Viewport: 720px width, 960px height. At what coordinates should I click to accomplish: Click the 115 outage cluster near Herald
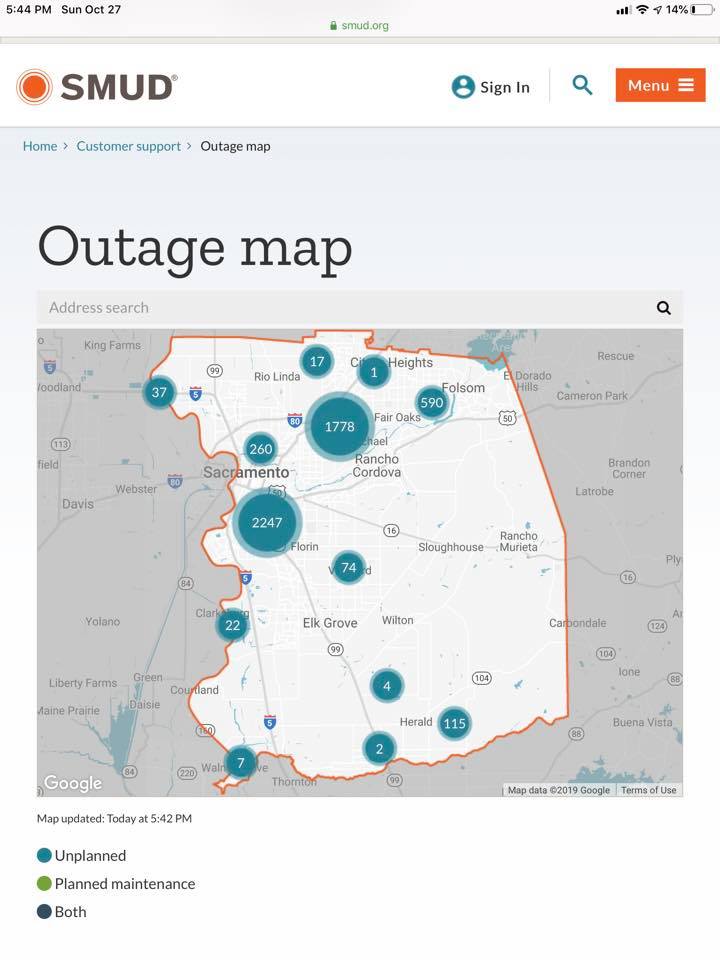tap(454, 723)
